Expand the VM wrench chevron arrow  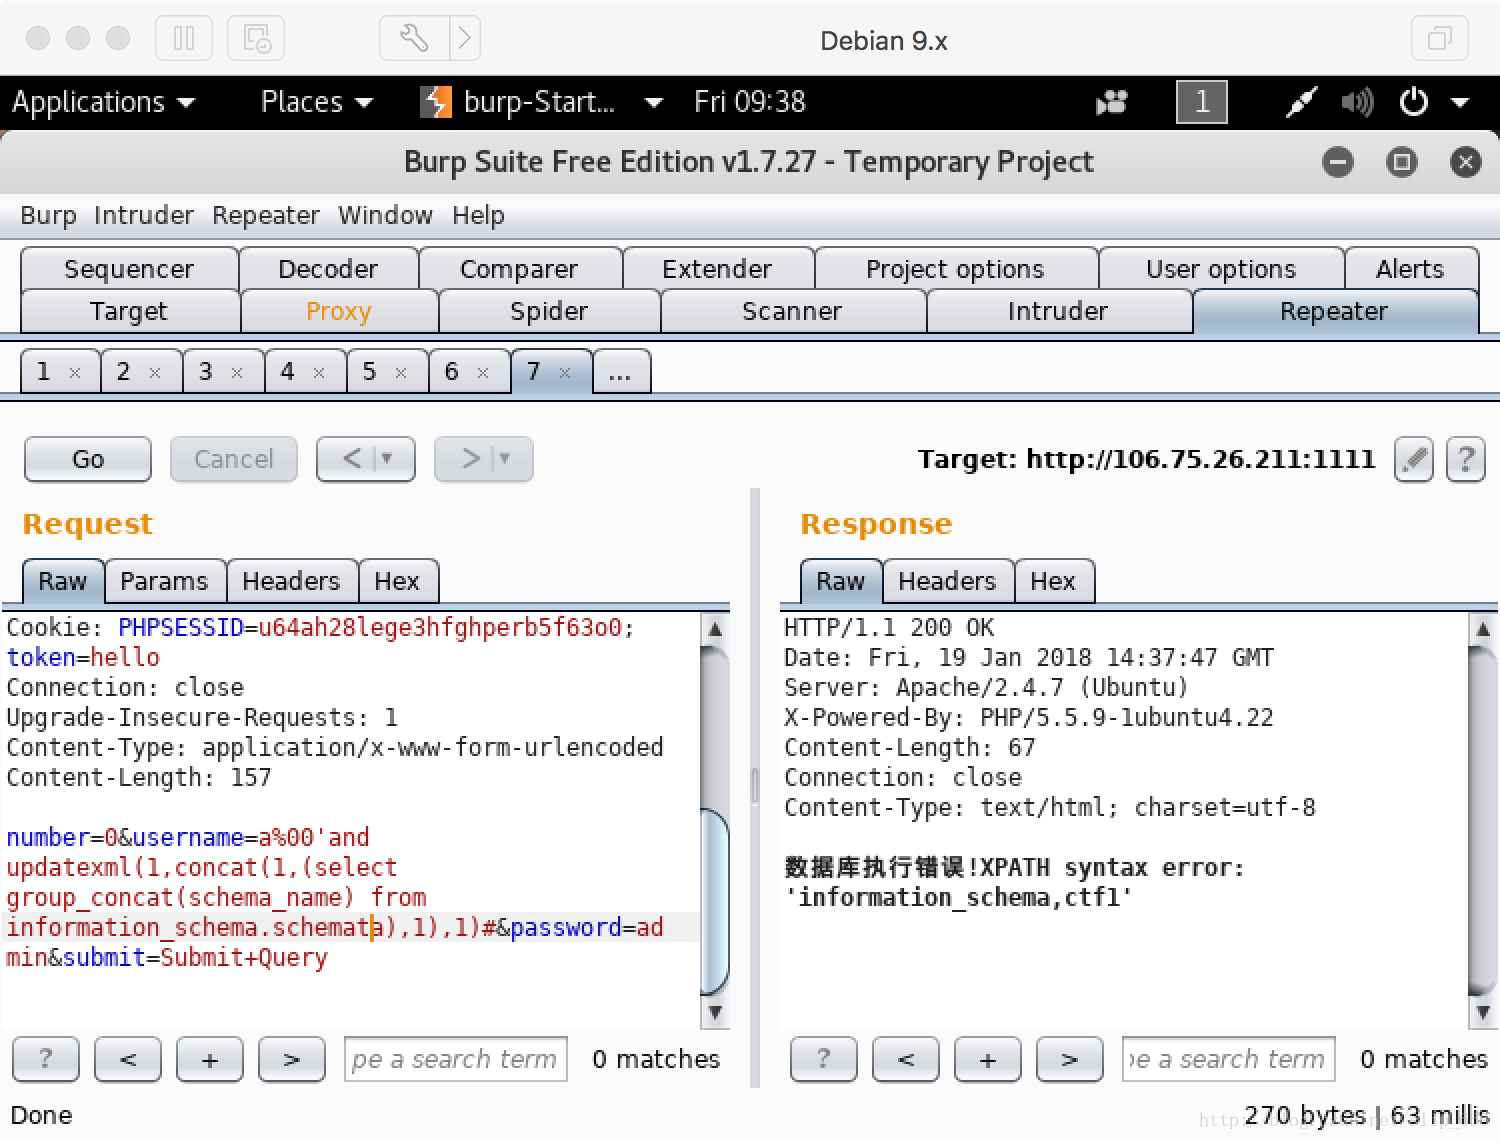[465, 39]
